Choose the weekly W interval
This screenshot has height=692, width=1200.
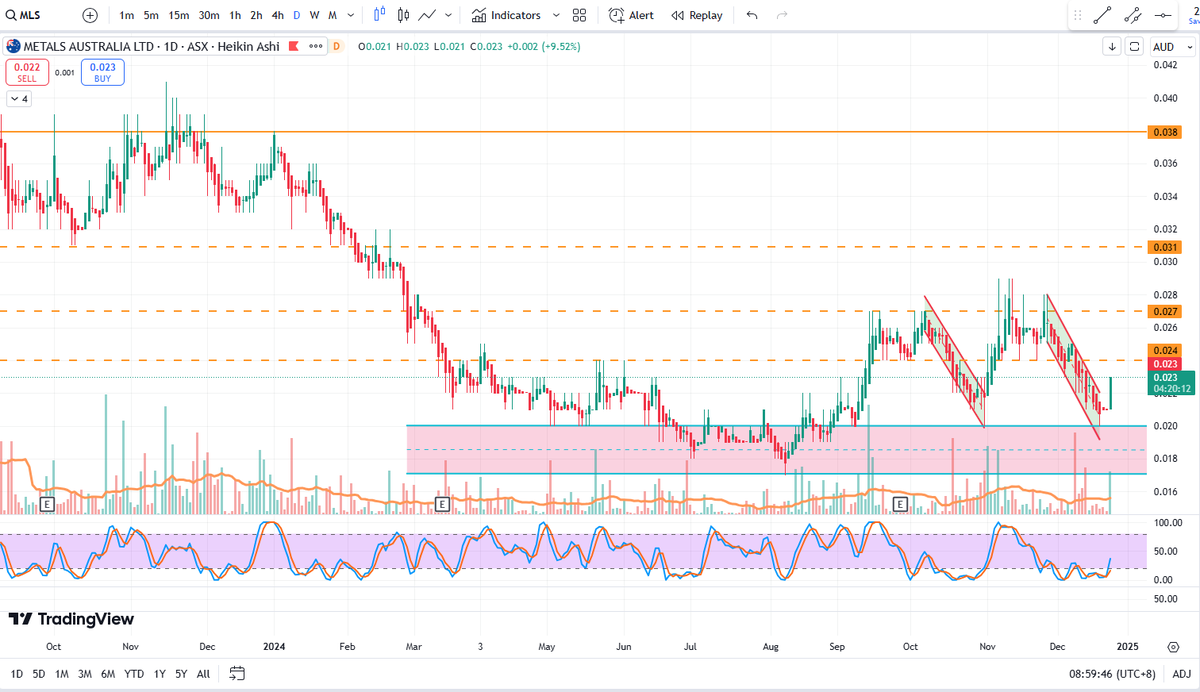pos(314,15)
